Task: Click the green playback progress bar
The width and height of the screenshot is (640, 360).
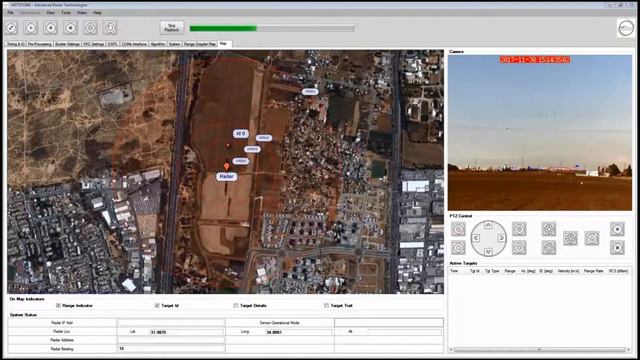Action: (272, 28)
